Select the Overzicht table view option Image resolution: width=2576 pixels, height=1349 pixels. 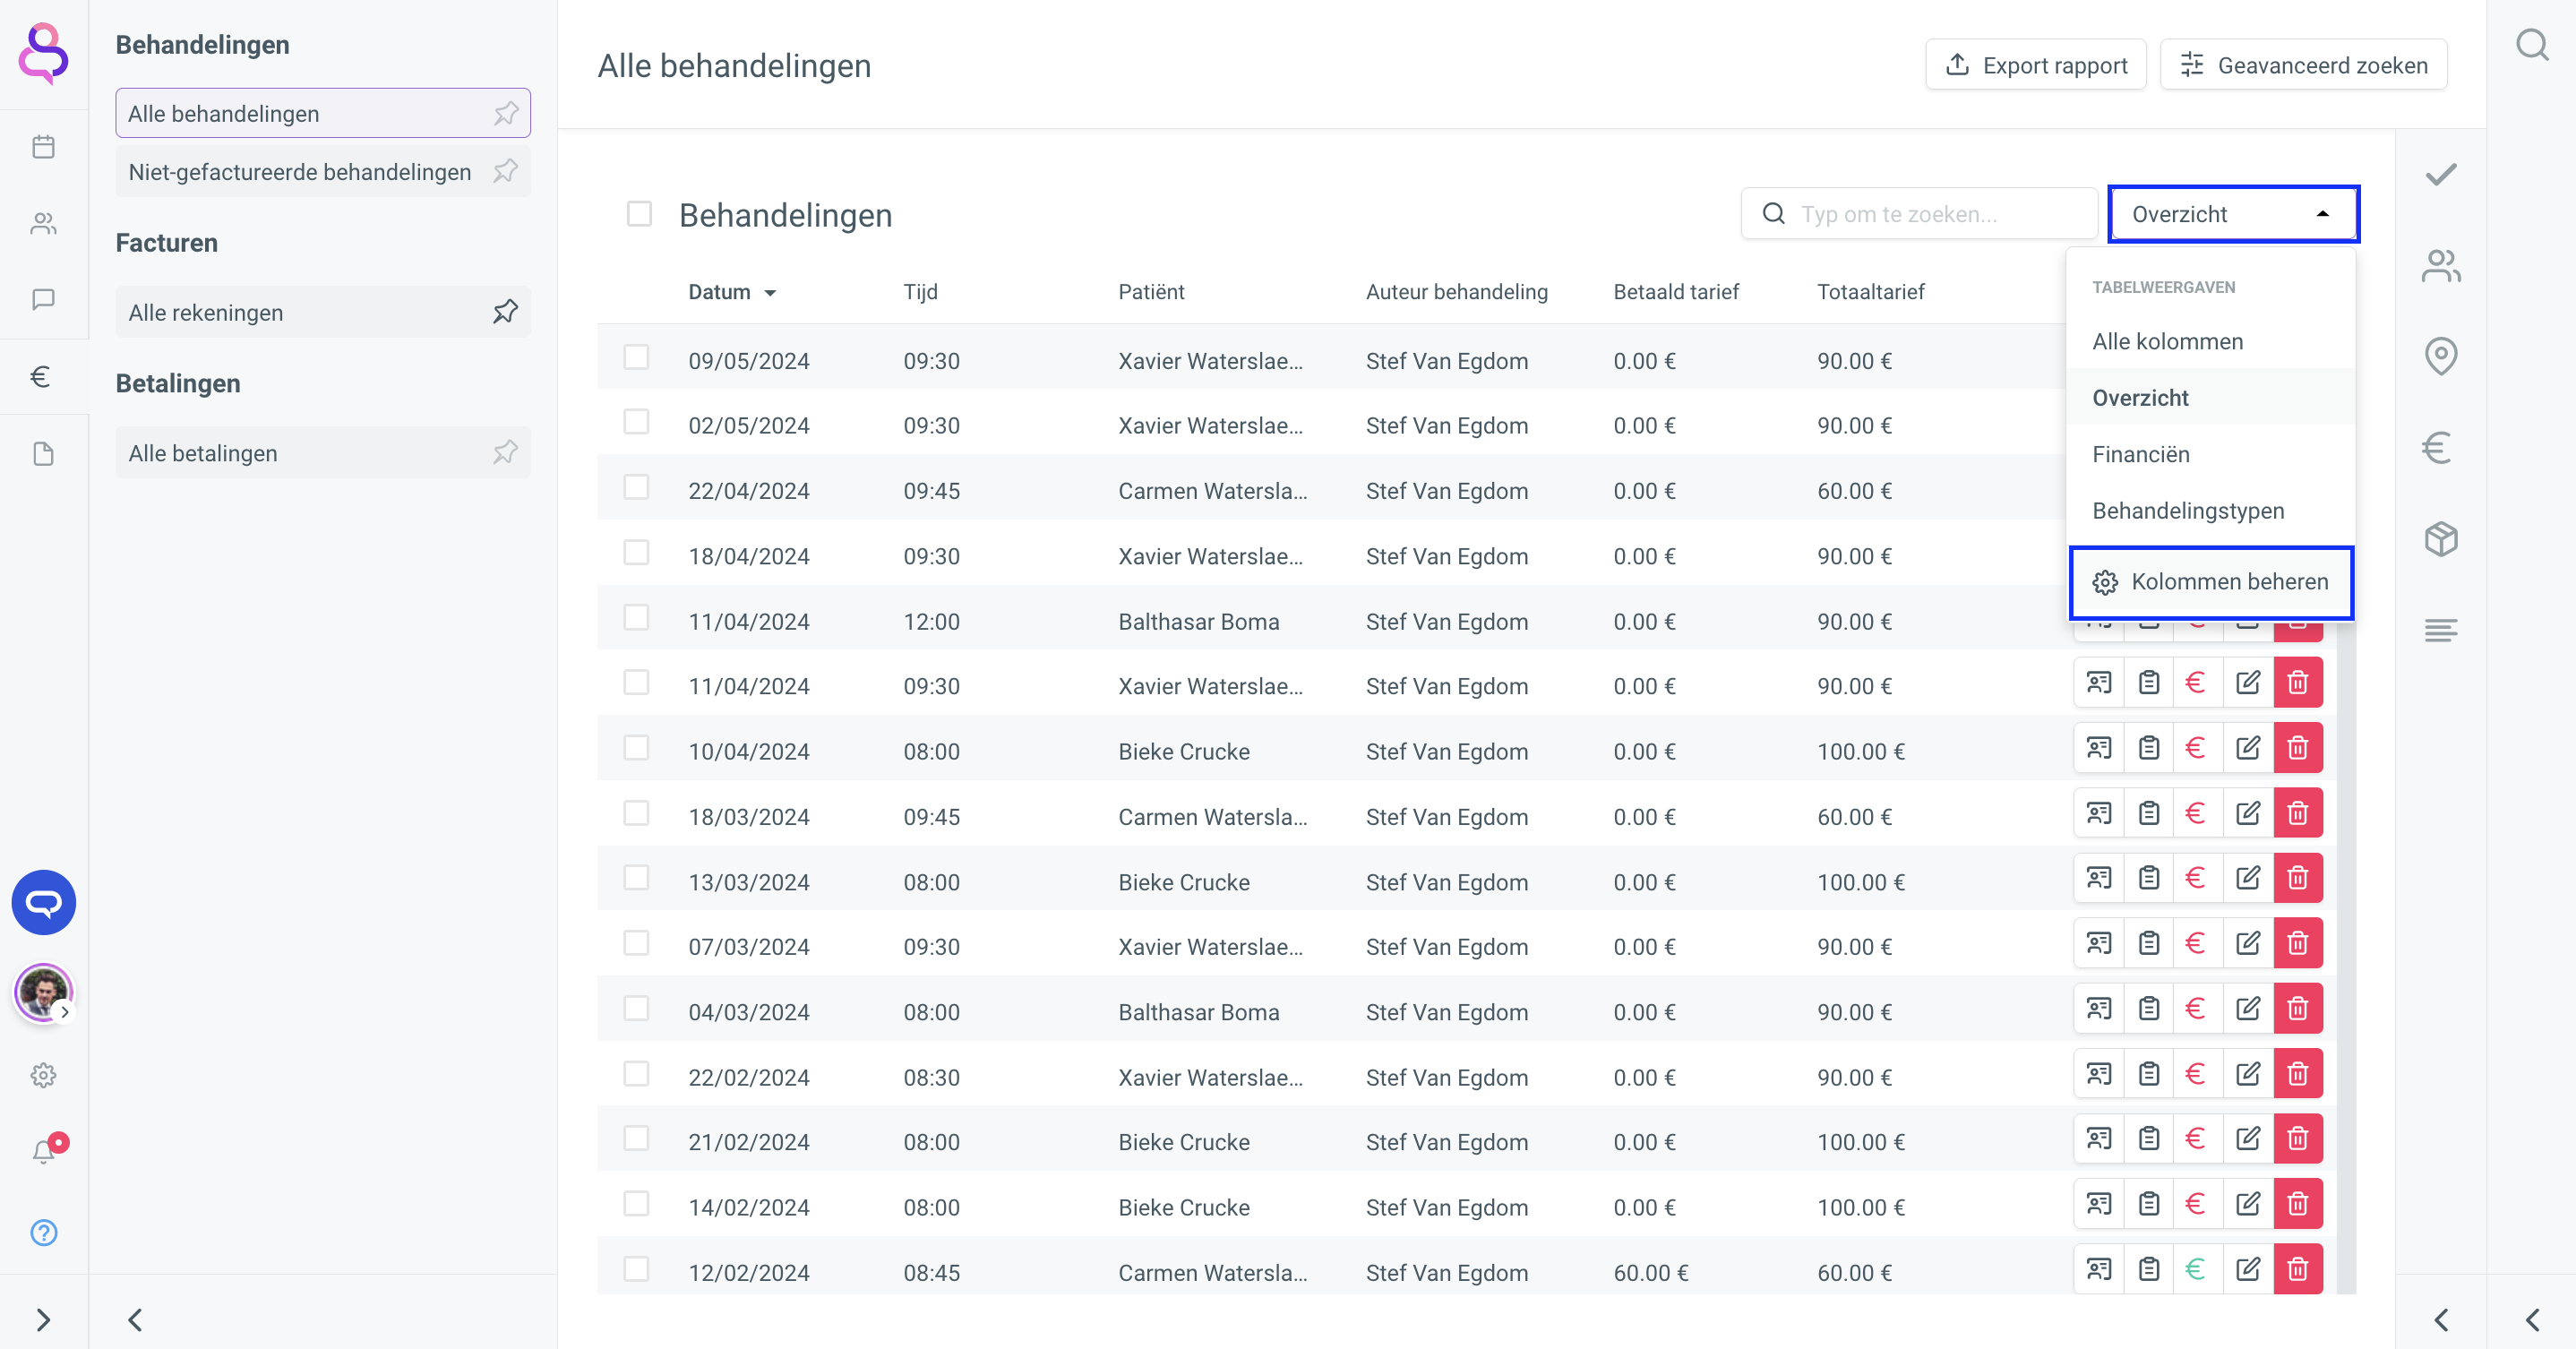click(2210, 397)
